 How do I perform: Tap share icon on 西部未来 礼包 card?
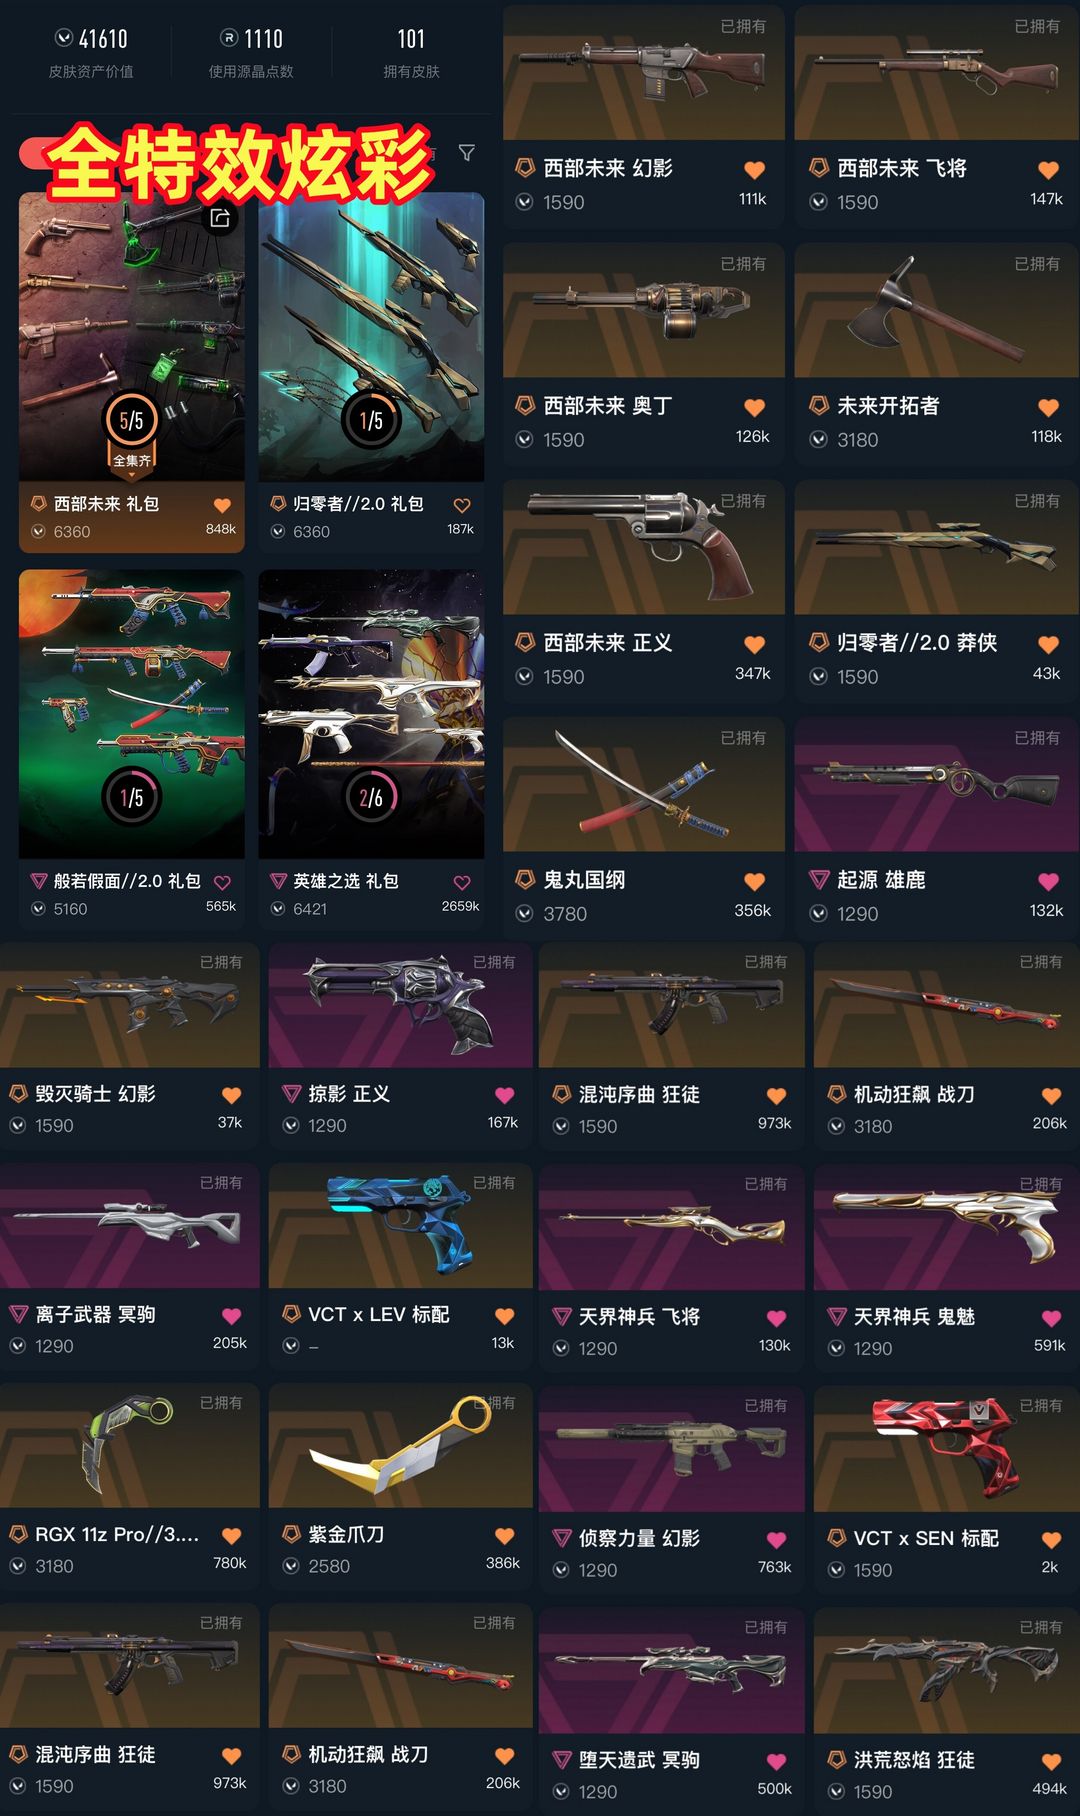pos(220,217)
